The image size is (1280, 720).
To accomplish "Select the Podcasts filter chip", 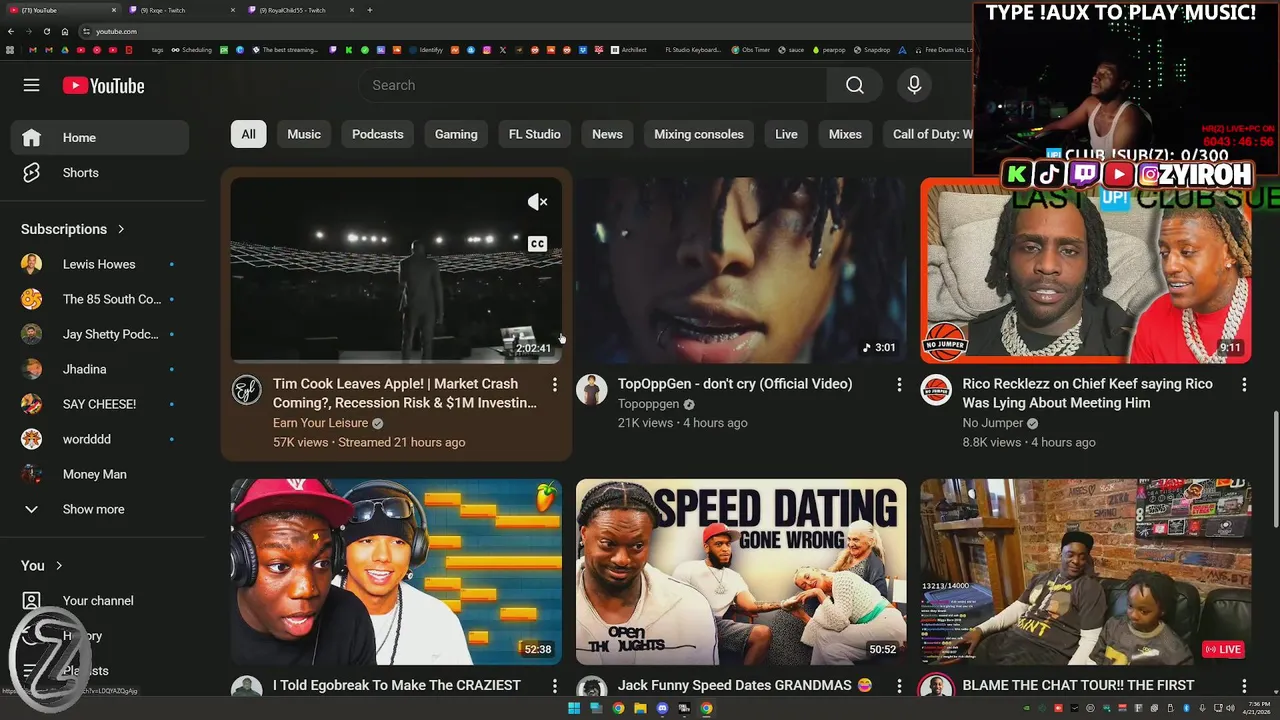I will [x=378, y=134].
